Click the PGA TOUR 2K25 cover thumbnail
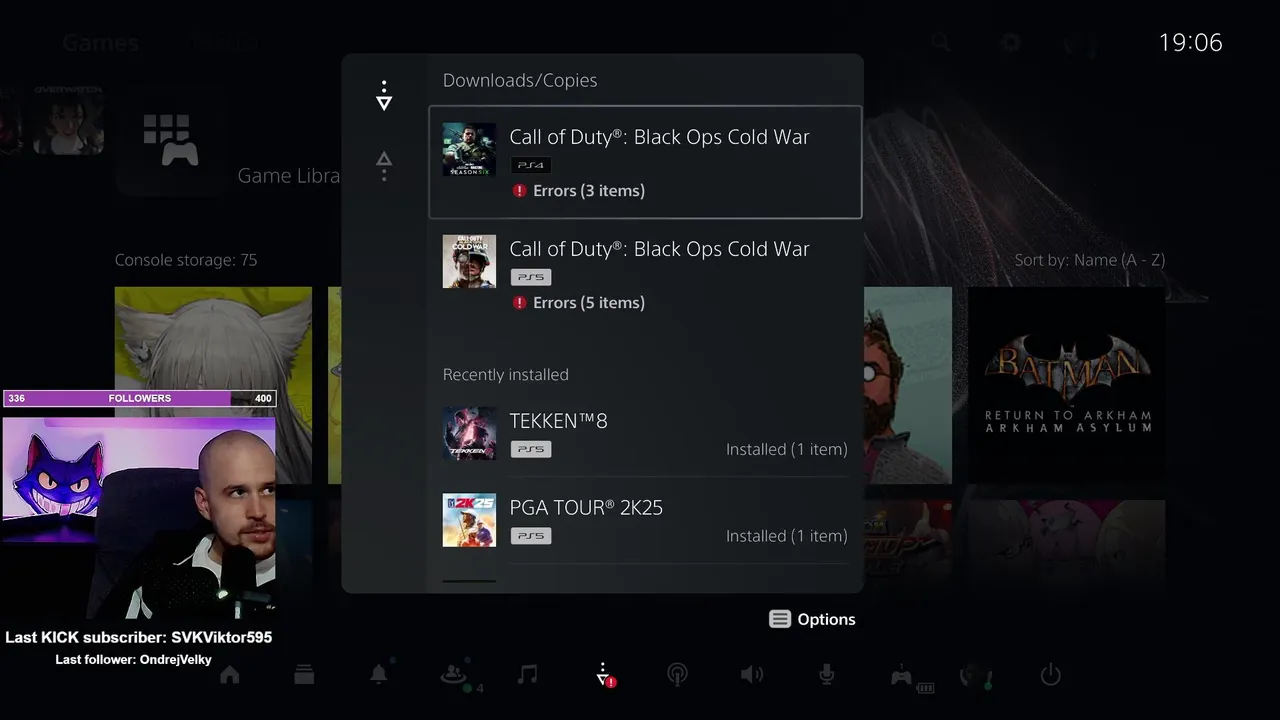This screenshot has height=720, width=1280. tap(469, 520)
